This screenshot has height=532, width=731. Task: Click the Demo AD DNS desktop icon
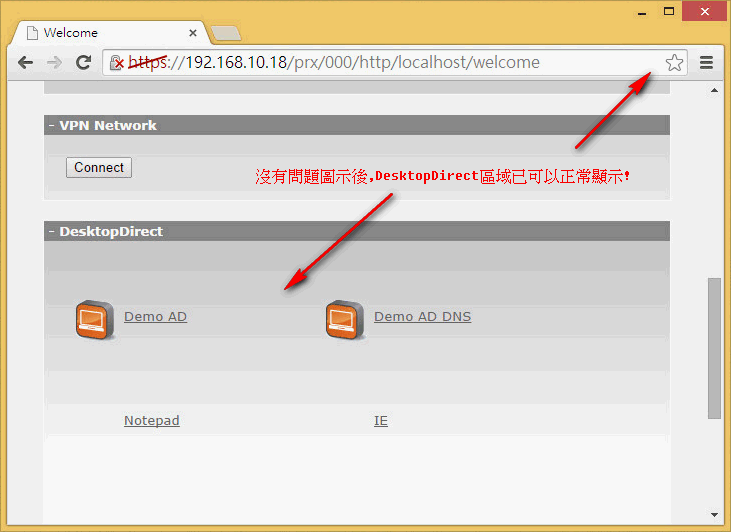coord(345,320)
